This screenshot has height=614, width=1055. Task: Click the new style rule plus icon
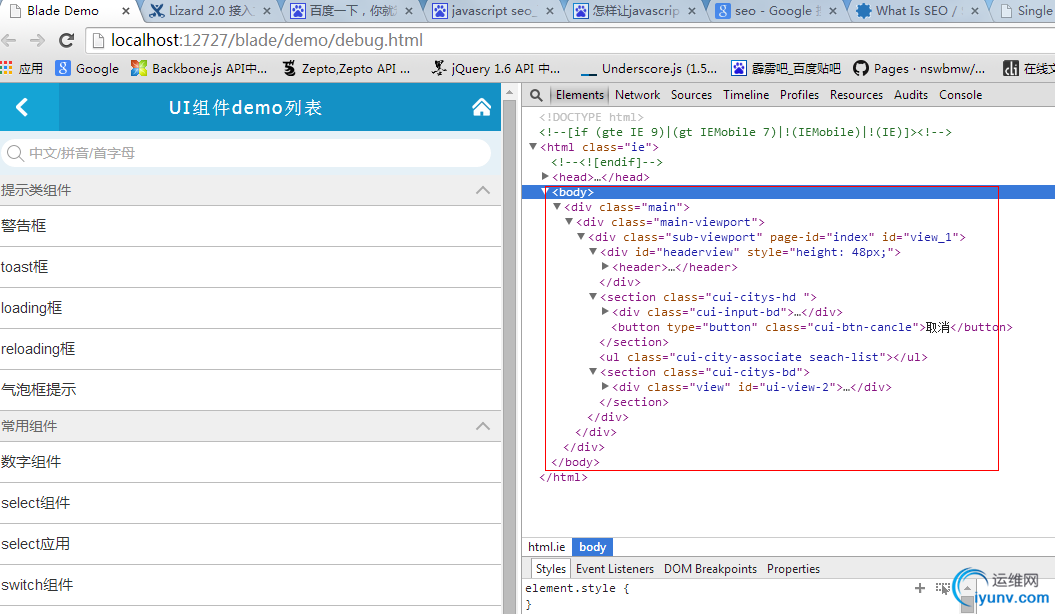click(x=920, y=588)
